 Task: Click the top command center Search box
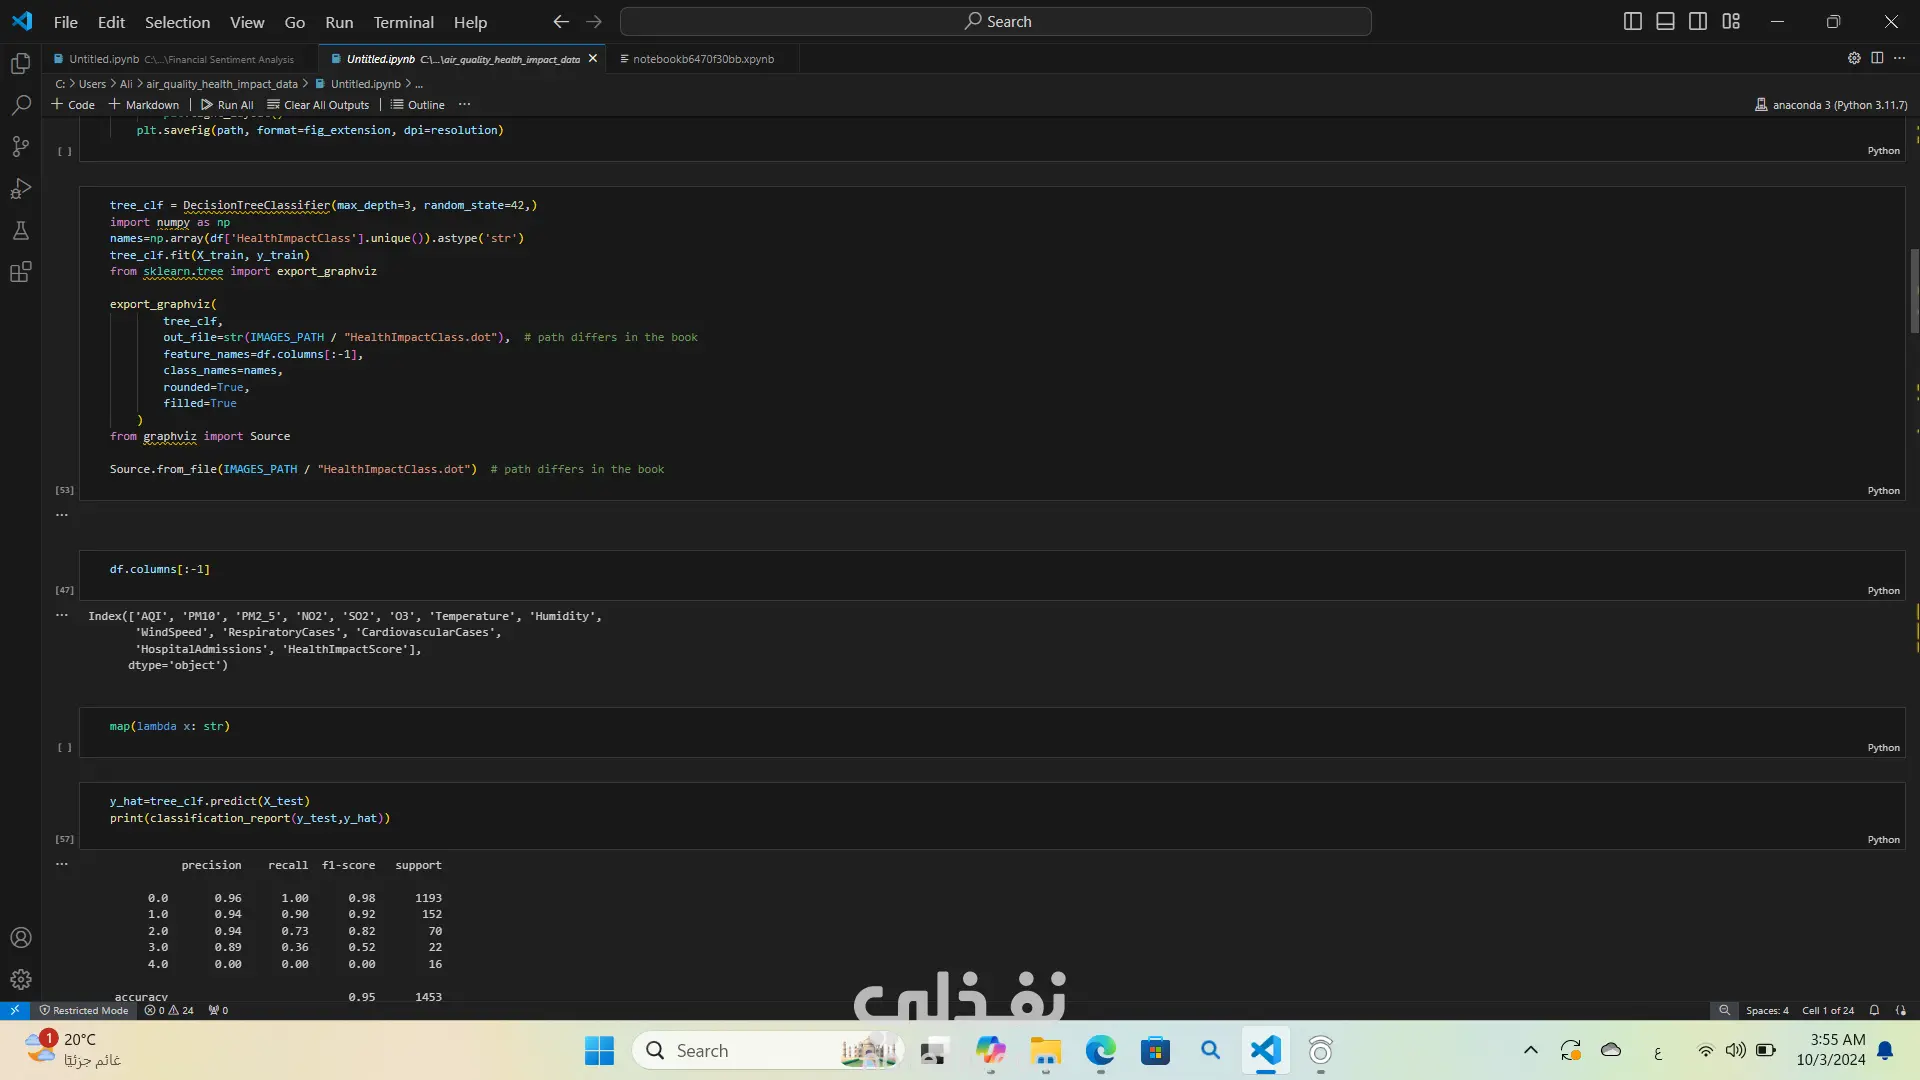tap(996, 21)
